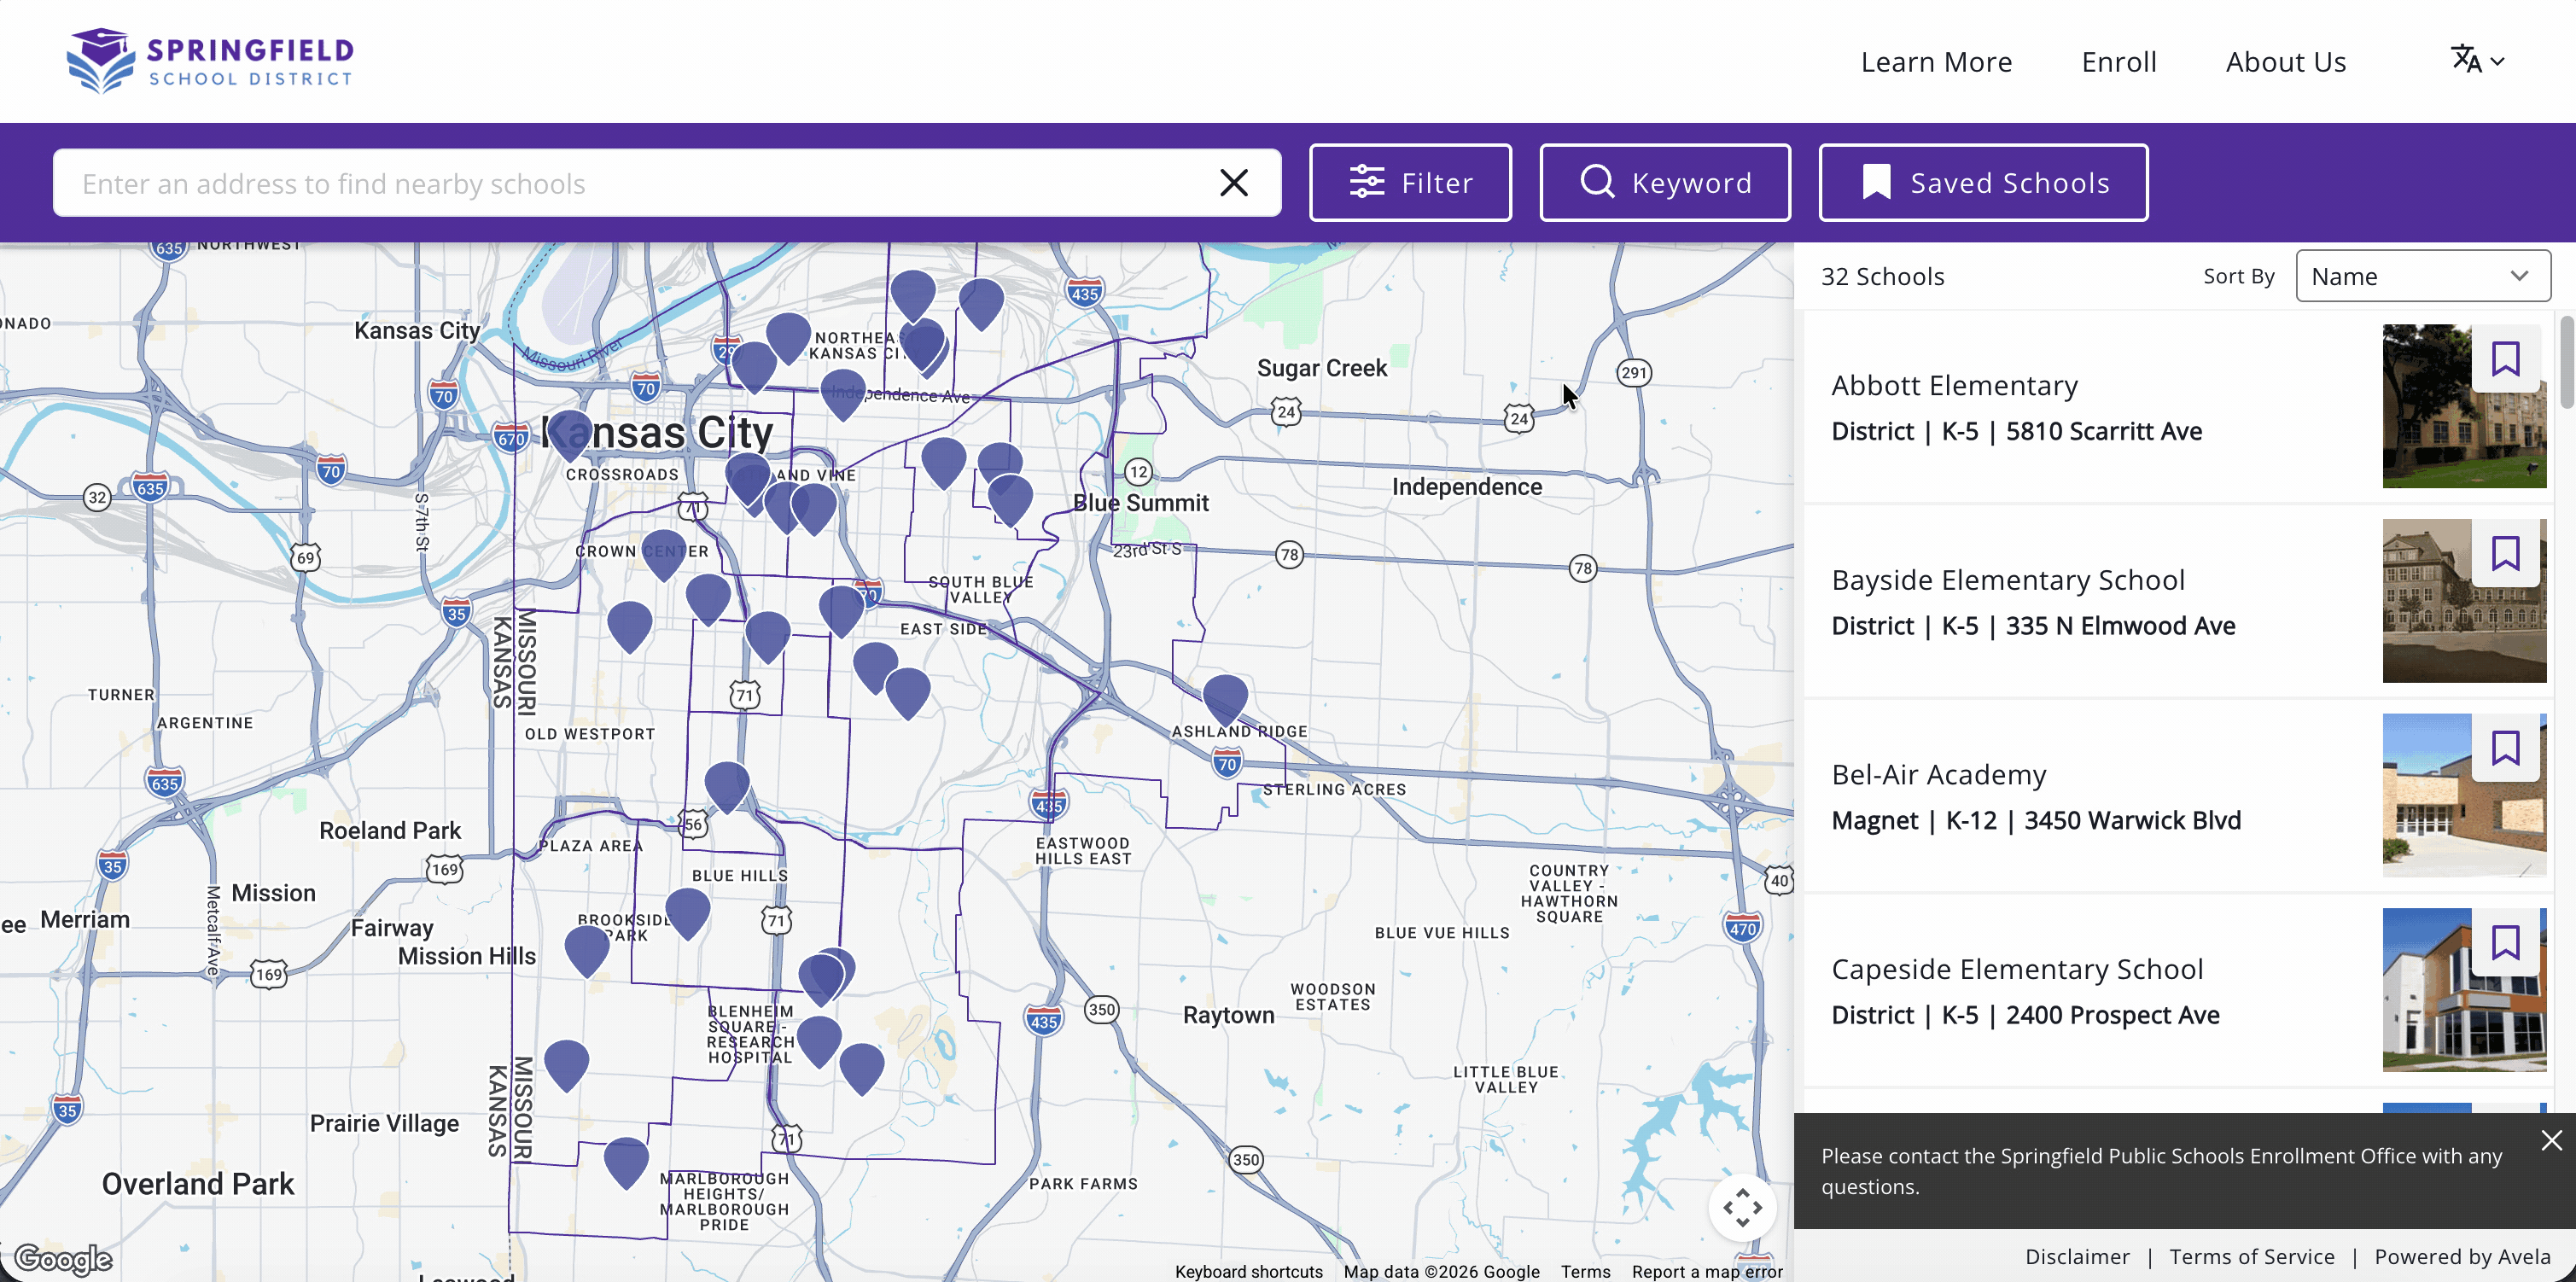This screenshot has height=1282, width=2576.
Task: Select the map pin beside Blue Hills
Action: 687,912
